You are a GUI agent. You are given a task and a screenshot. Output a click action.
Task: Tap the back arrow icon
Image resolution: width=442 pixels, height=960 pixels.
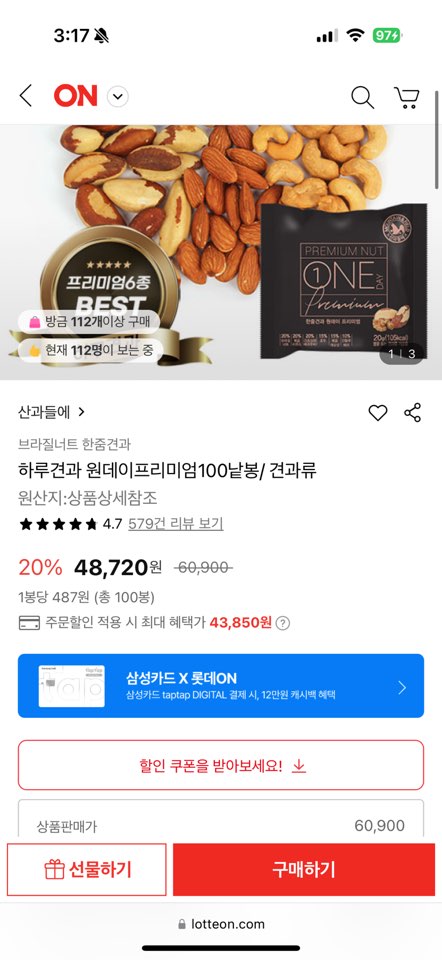pyautogui.click(x=25, y=96)
